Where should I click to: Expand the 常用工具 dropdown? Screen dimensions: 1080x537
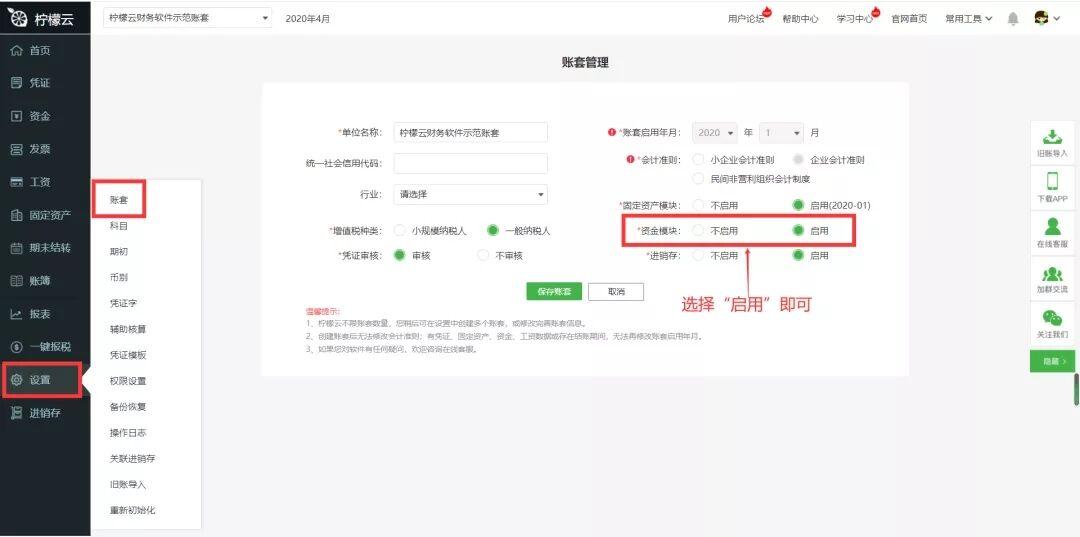point(968,19)
